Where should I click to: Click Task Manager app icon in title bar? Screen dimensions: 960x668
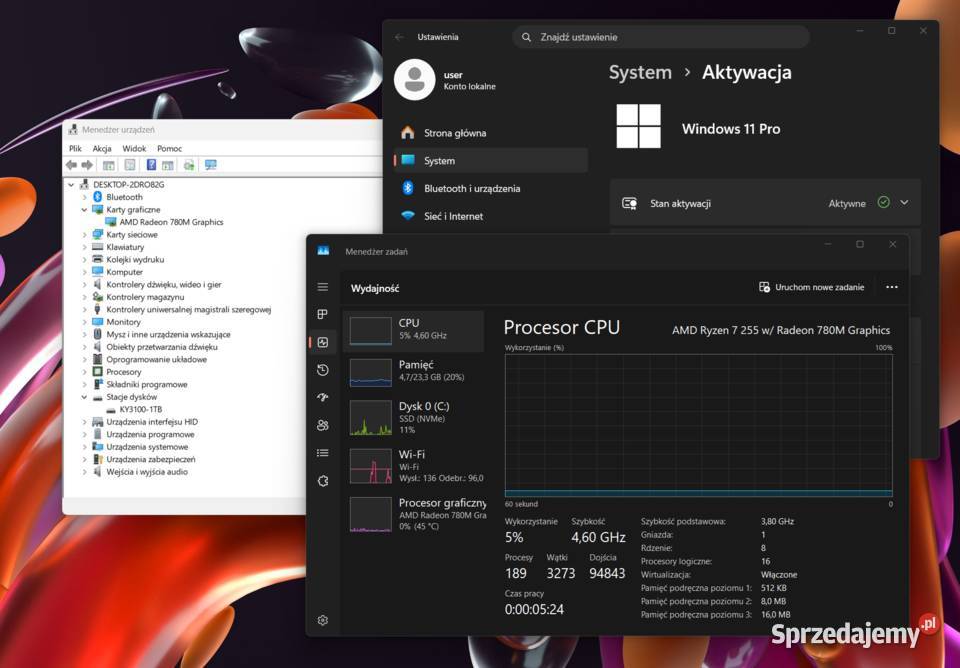(x=323, y=251)
